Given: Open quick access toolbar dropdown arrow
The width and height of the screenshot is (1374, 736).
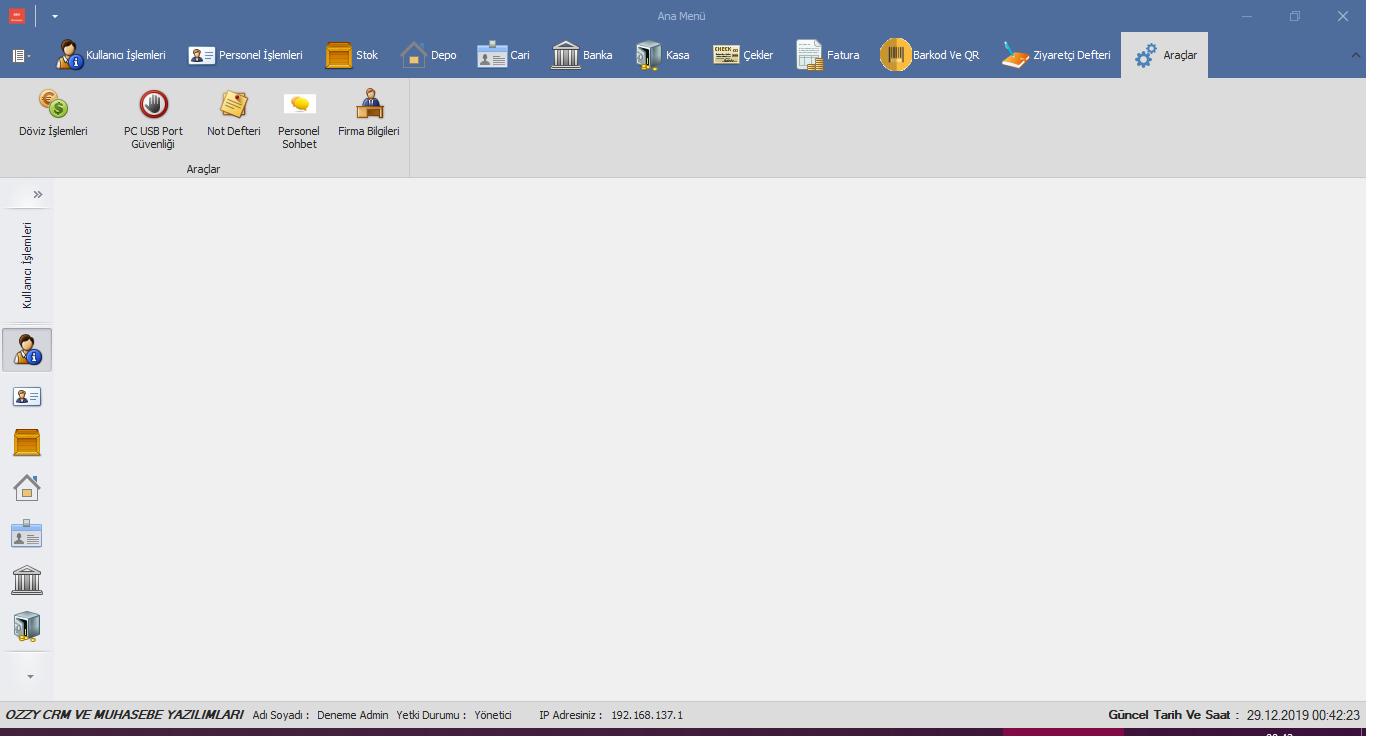Looking at the screenshot, I should (55, 17).
